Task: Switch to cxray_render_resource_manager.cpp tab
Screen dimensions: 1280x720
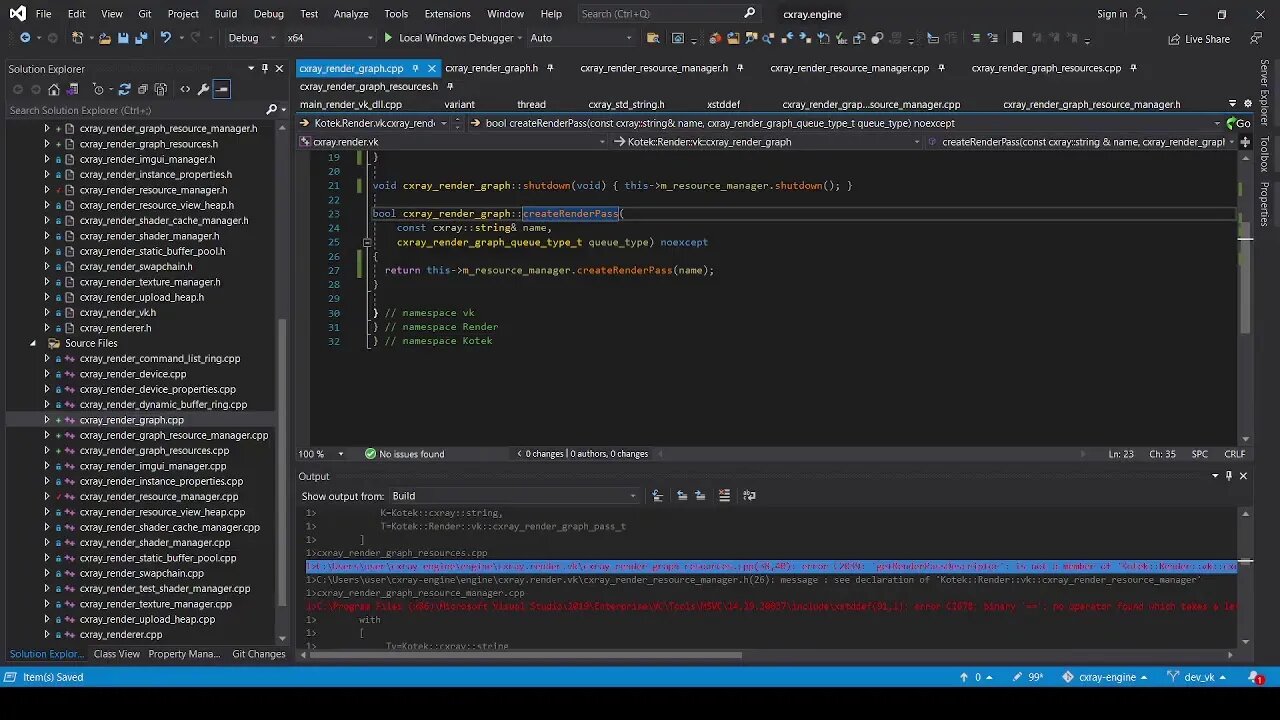Action: (x=849, y=68)
